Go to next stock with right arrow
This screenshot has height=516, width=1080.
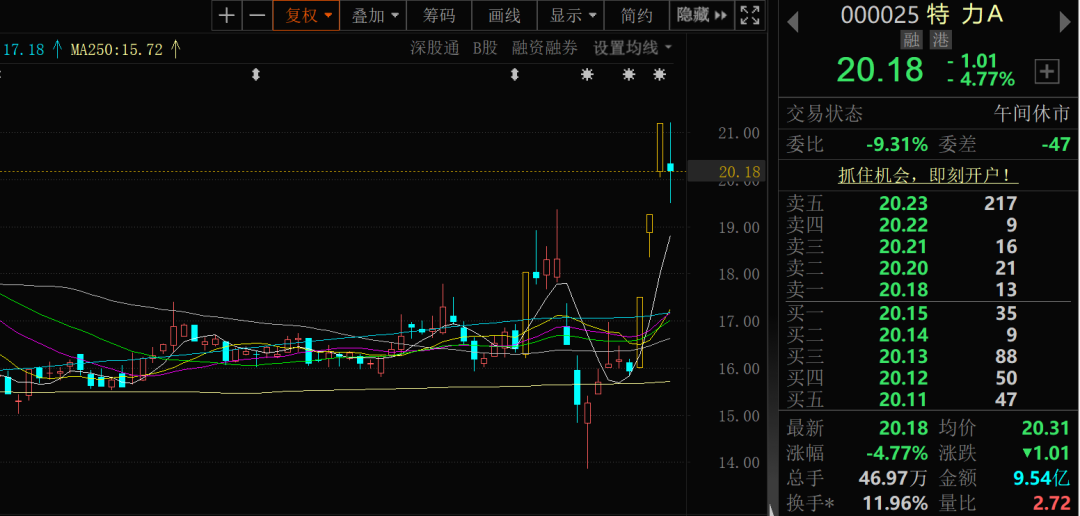tap(1062, 20)
